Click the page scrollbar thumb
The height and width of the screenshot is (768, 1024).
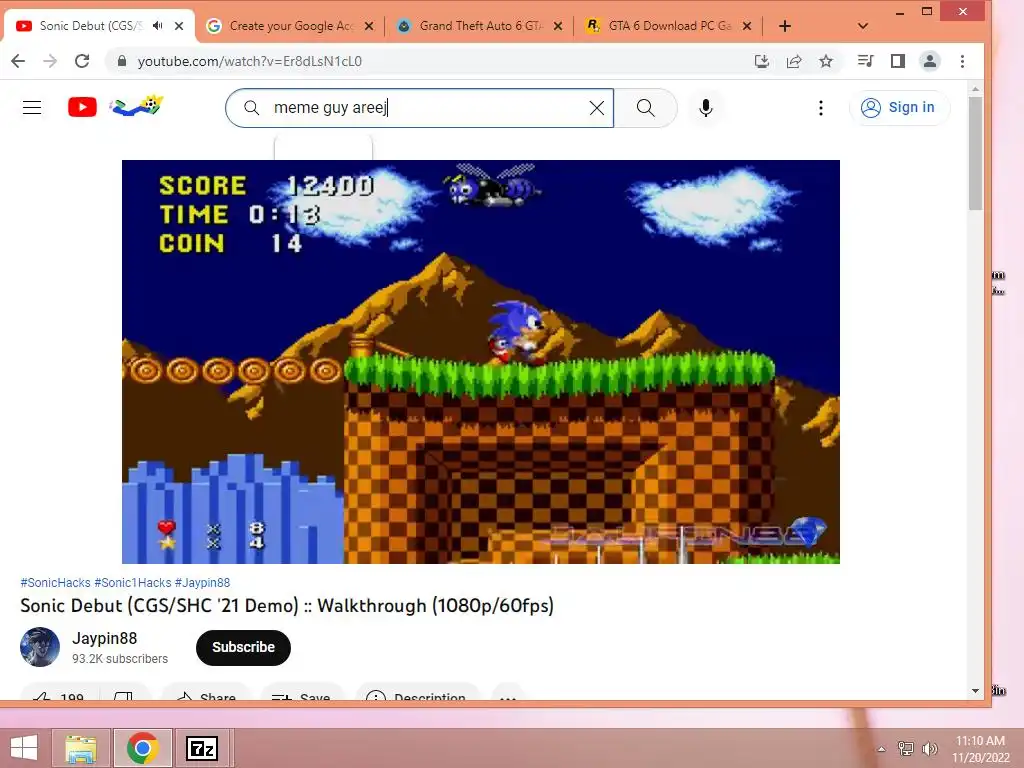(975, 153)
